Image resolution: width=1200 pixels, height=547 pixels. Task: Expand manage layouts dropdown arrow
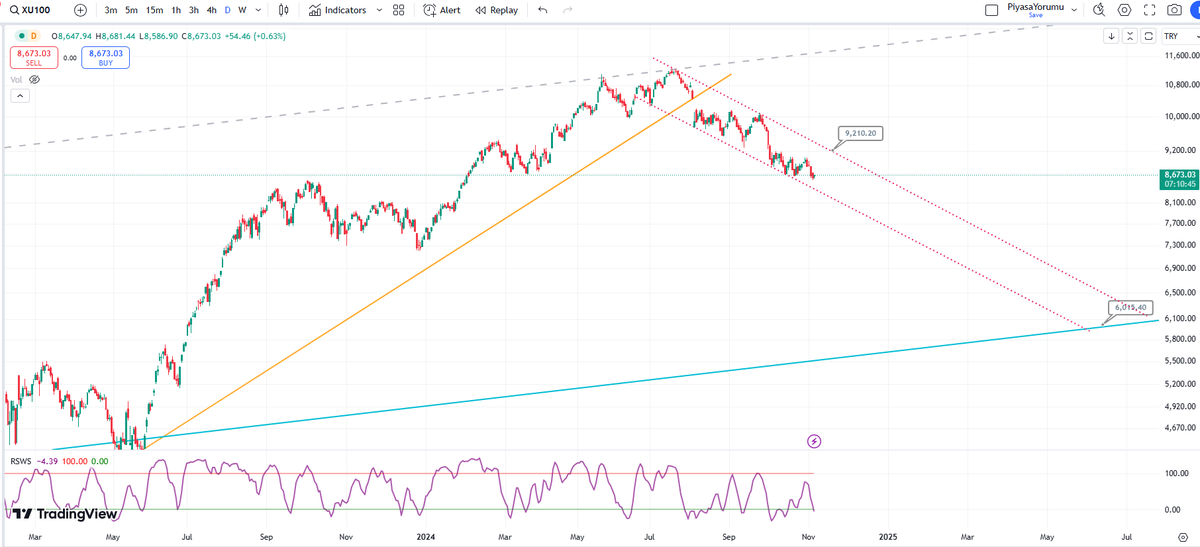click(x=1075, y=10)
